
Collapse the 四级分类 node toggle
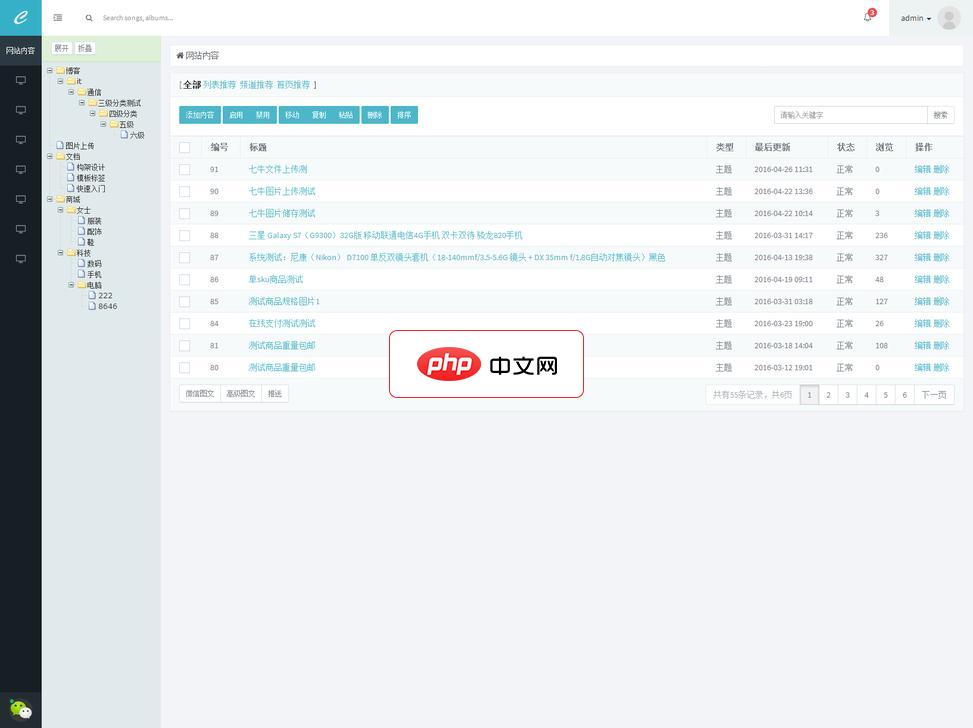[93, 113]
